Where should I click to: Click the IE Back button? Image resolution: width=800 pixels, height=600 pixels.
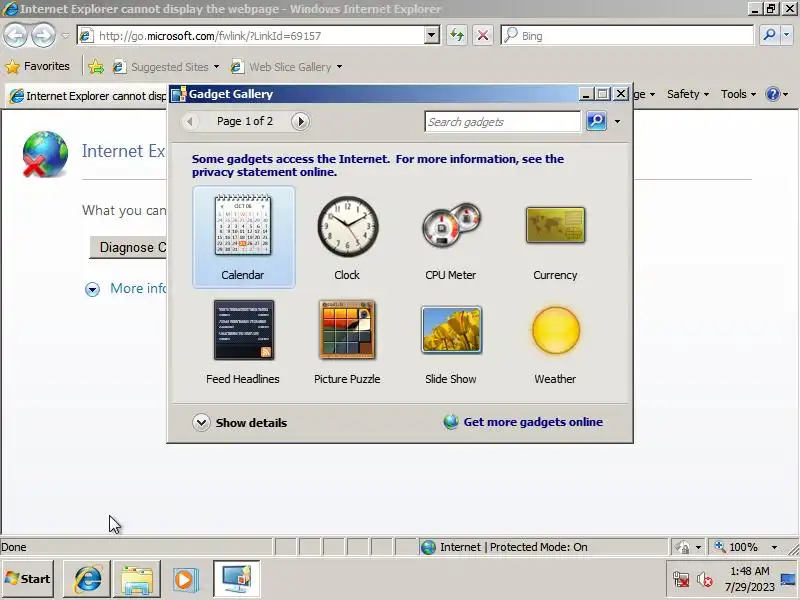point(15,36)
